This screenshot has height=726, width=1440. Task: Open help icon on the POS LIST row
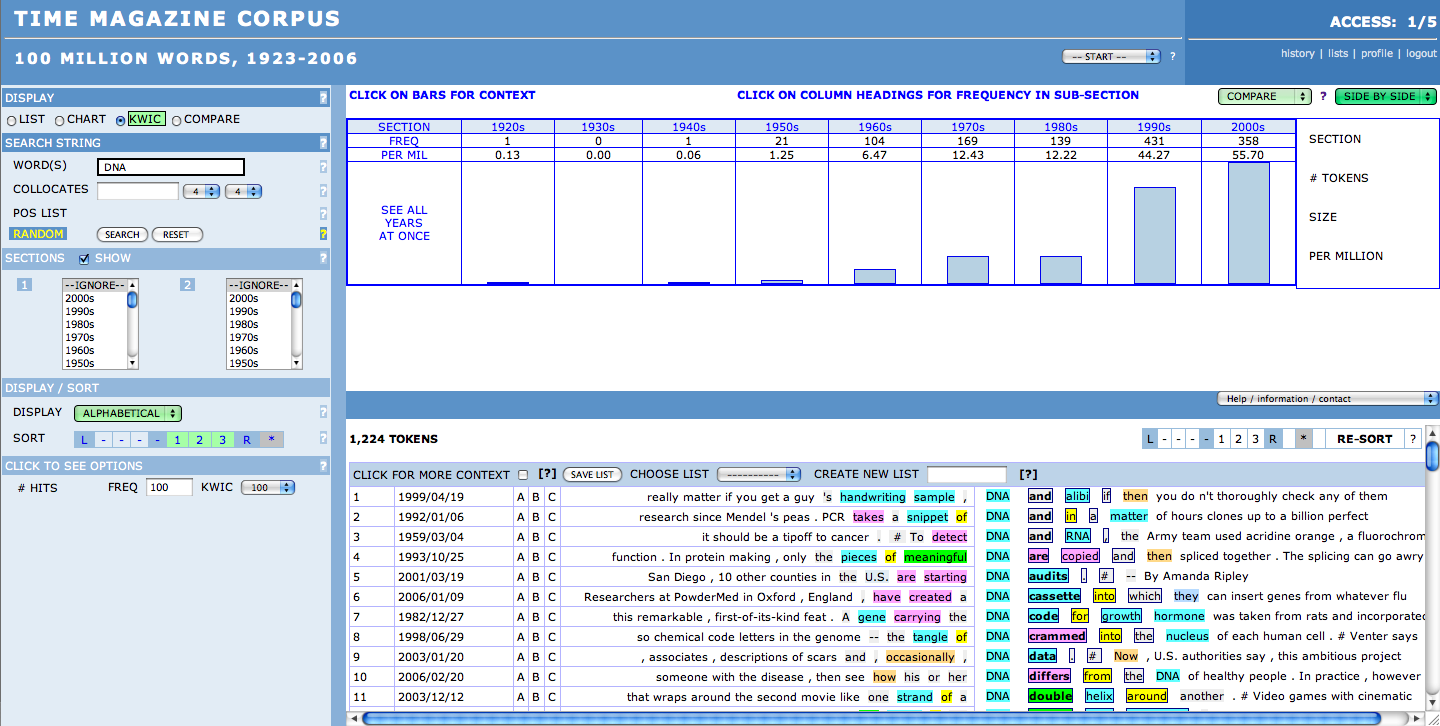[323, 213]
